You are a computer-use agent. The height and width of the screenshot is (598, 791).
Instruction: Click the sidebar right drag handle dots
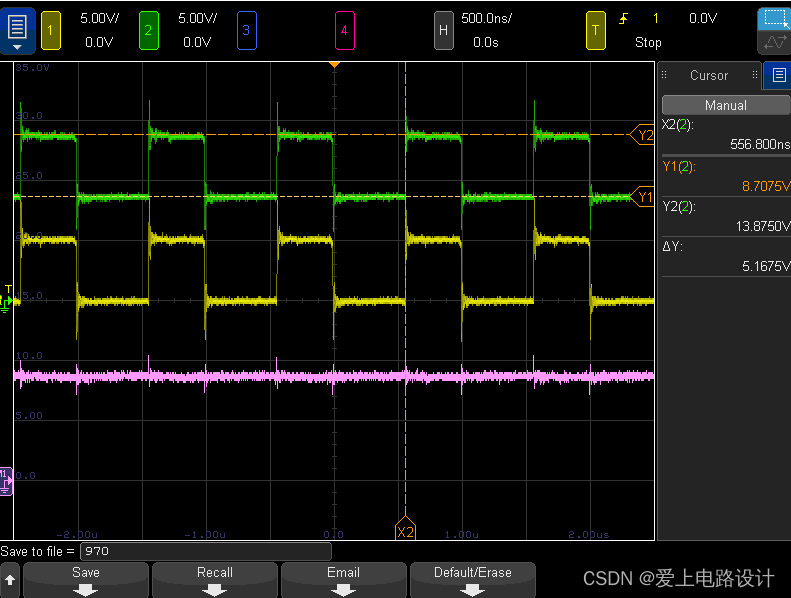click(755, 75)
